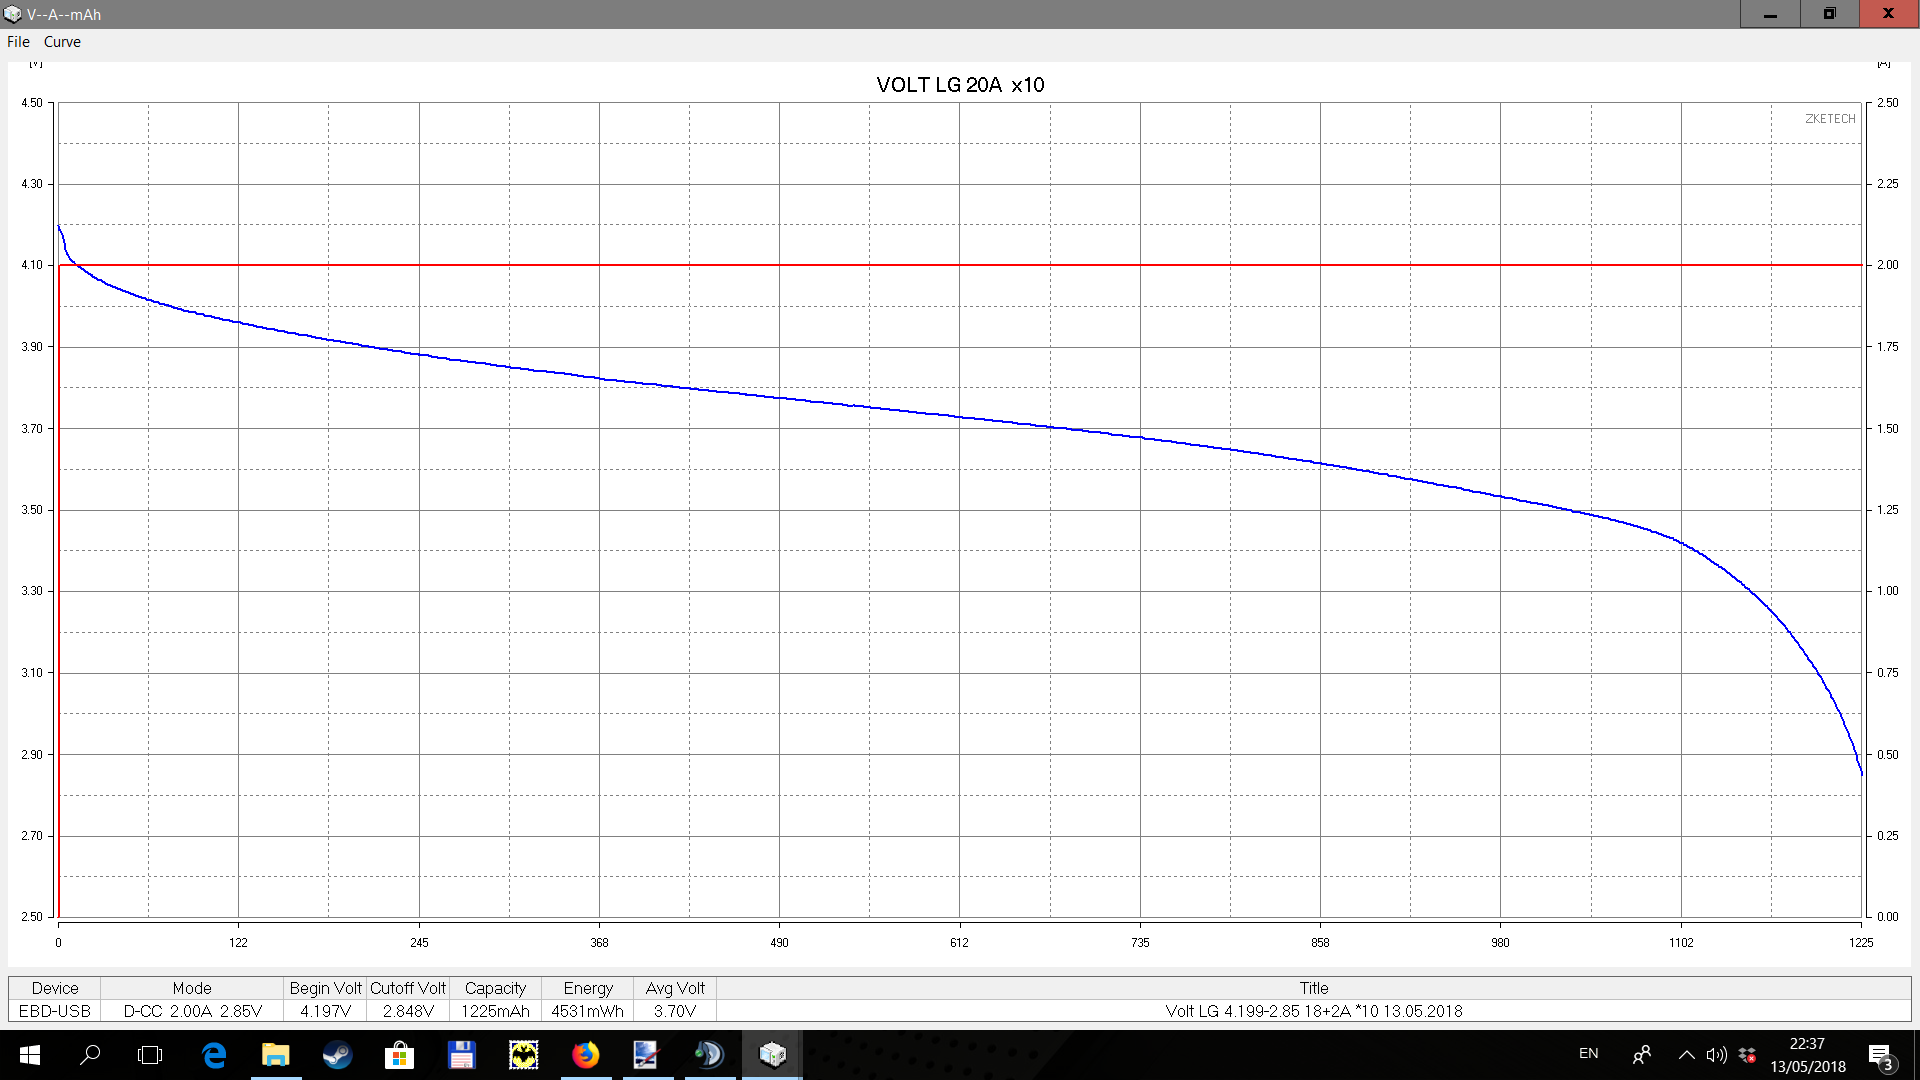Image resolution: width=1920 pixels, height=1080 pixels.
Task: Open TeamSpeak taskbar icon
Action: 709,1055
